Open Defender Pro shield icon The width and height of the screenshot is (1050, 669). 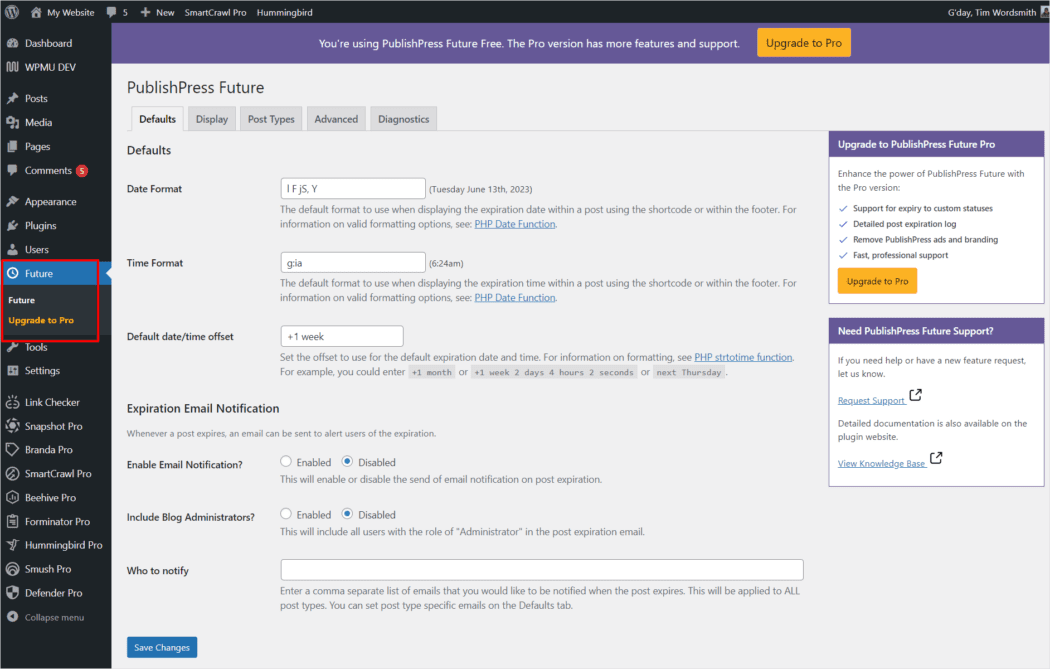click(12, 593)
